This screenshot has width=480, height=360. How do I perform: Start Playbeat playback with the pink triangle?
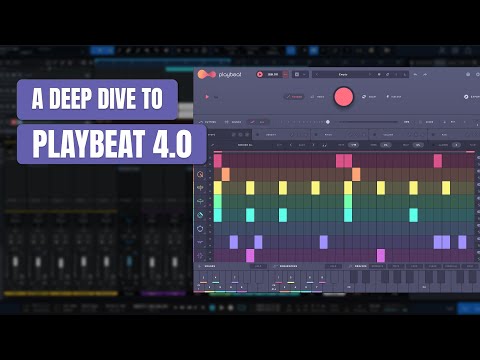point(207,97)
